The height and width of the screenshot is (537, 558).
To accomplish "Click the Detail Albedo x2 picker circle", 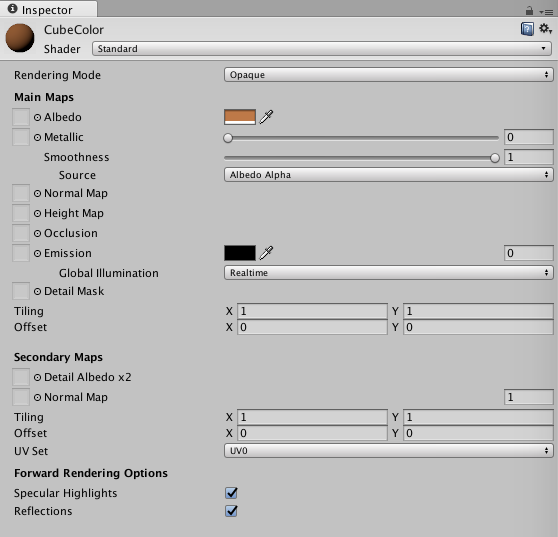I will (x=37, y=377).
